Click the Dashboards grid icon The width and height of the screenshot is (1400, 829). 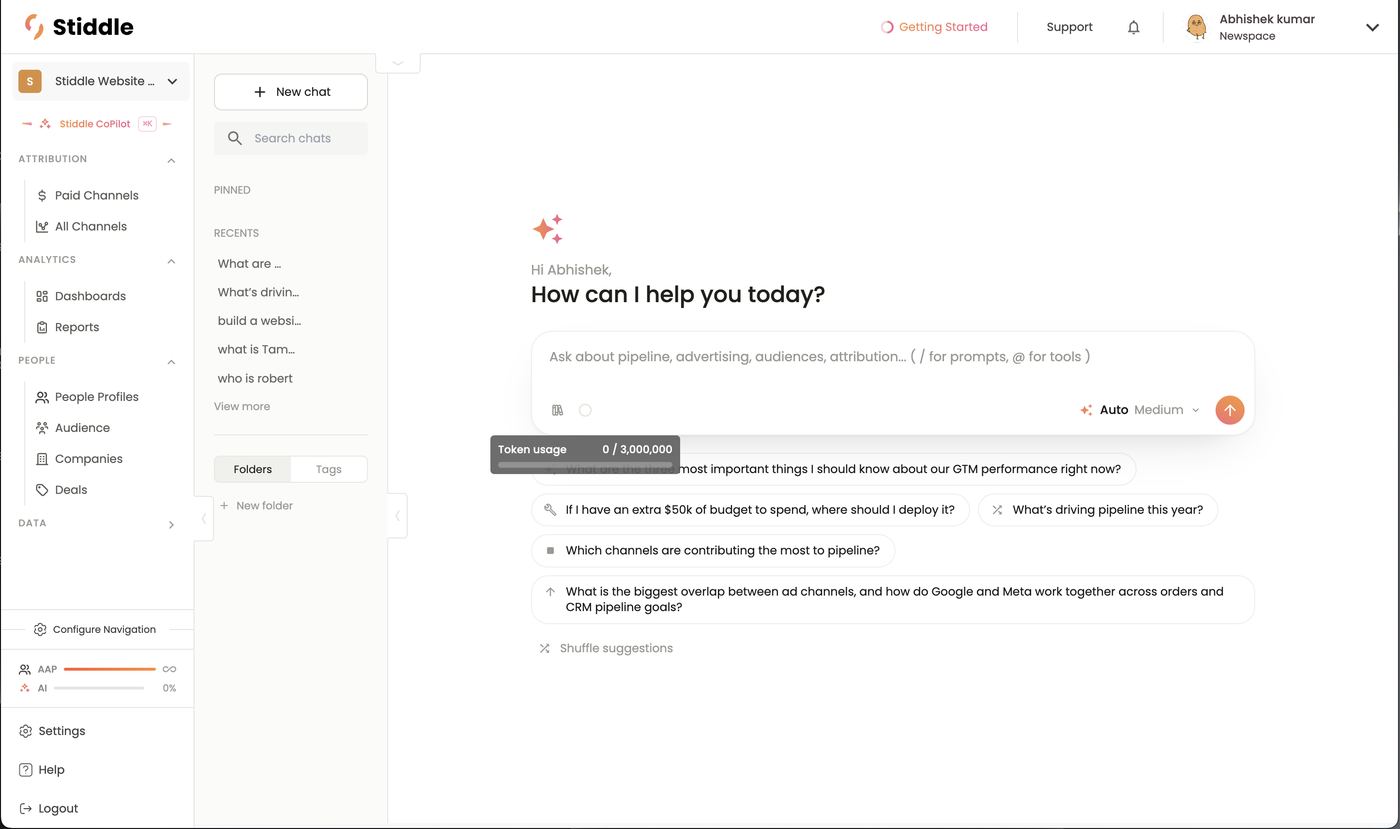click(x=42, y=297)
